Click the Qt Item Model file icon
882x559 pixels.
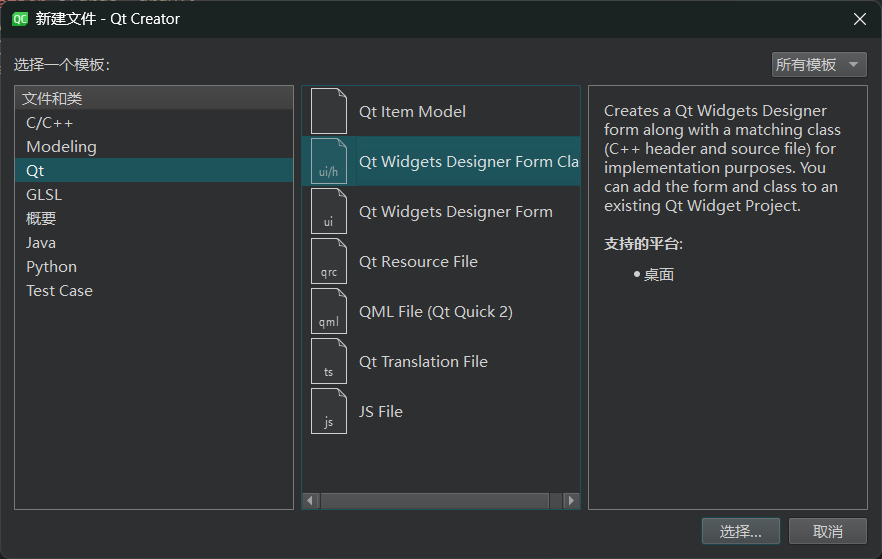pos(328,111)
